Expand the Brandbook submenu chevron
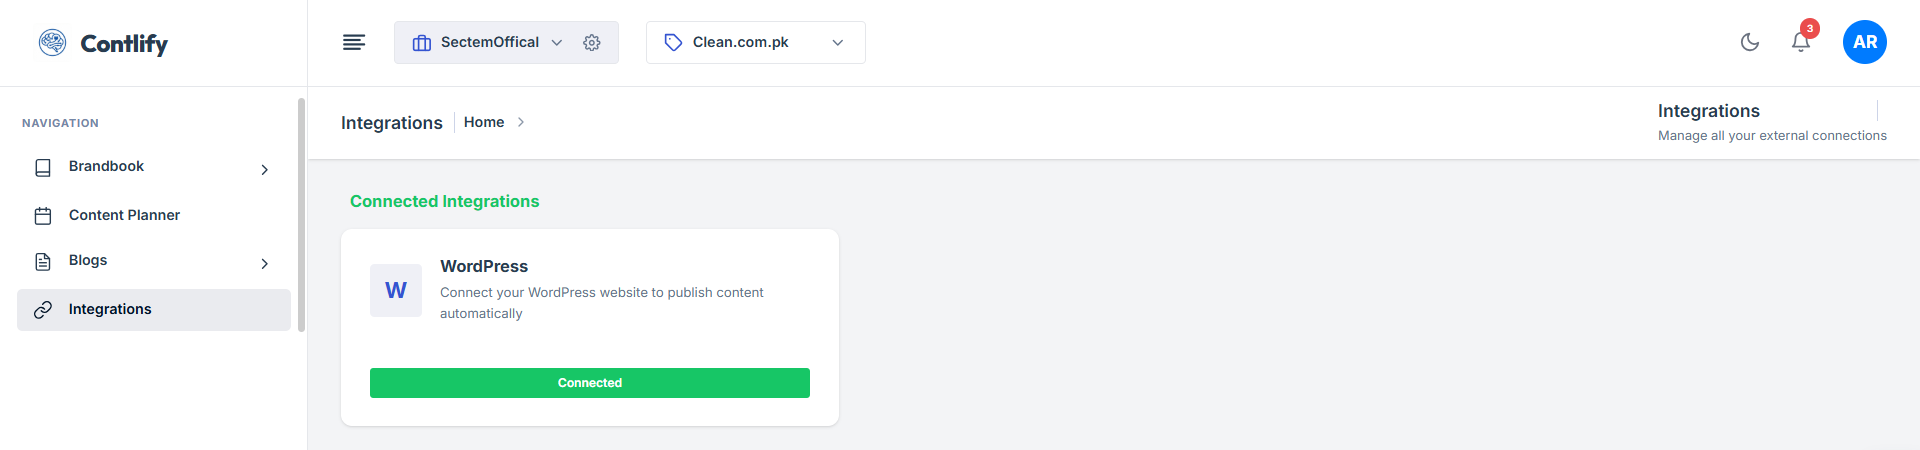 (x=265, y=170)
